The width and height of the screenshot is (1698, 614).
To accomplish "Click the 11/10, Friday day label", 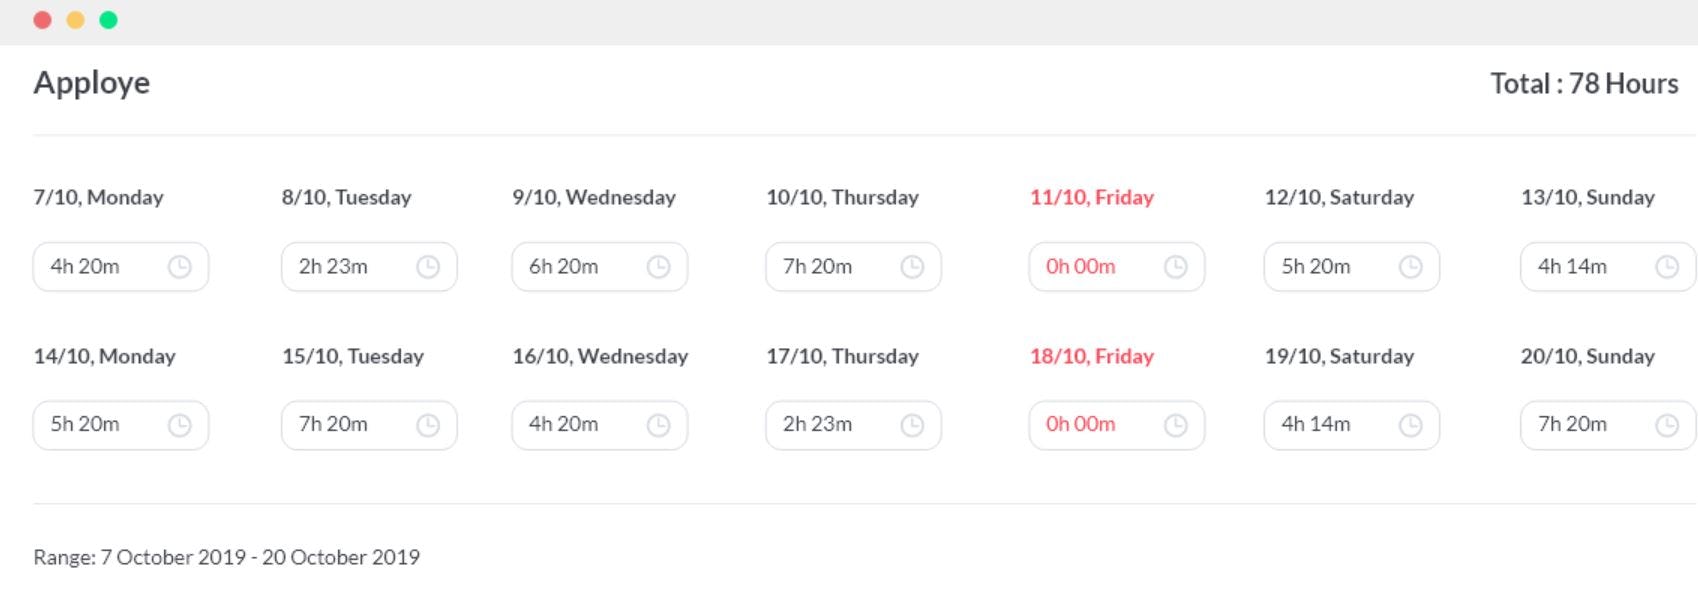I will click(x=1092, y=198).
